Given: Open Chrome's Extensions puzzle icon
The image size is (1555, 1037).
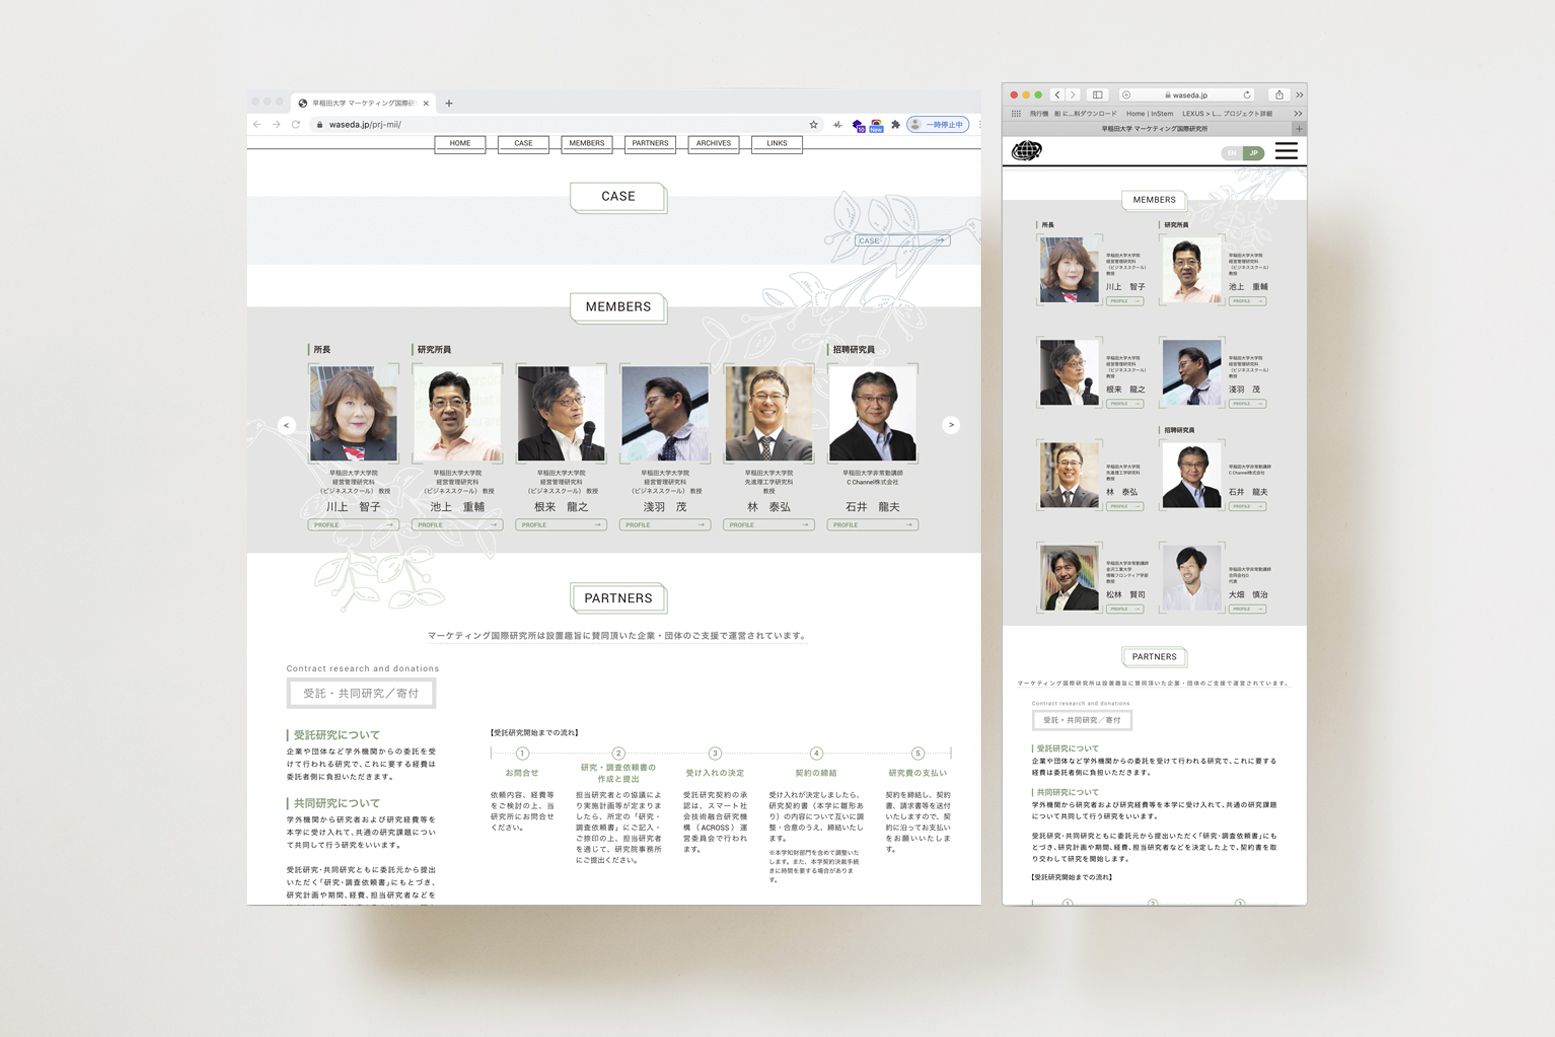Looking at the screenshot, I should tap(896, 125).
